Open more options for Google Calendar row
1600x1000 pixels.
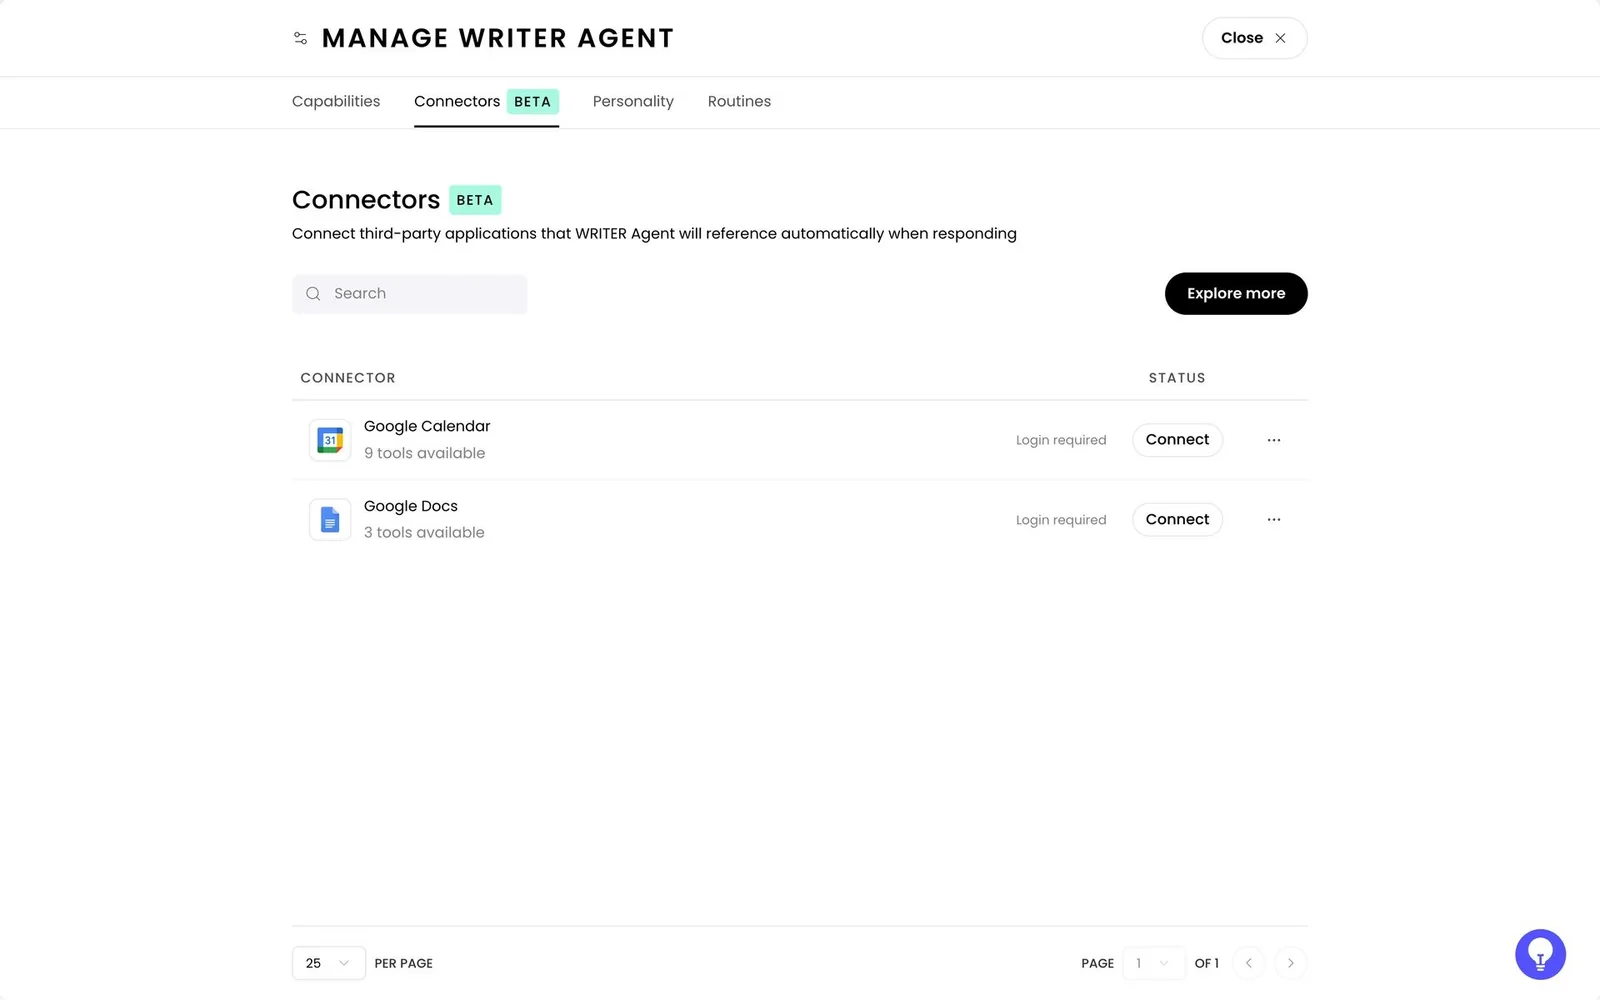(x=1274, y=440)
